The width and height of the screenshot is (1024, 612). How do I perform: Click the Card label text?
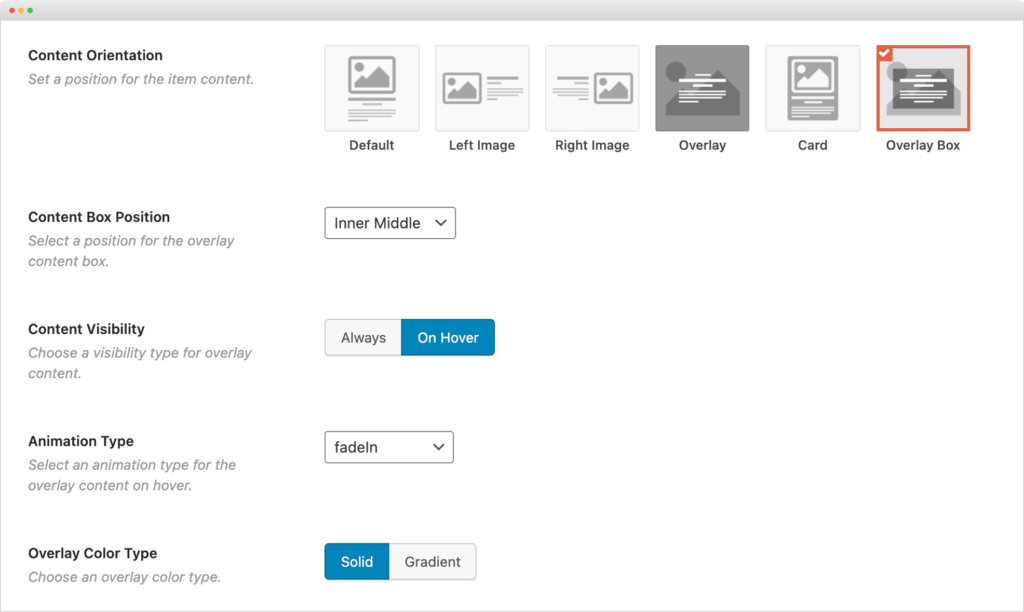point(812,146)
